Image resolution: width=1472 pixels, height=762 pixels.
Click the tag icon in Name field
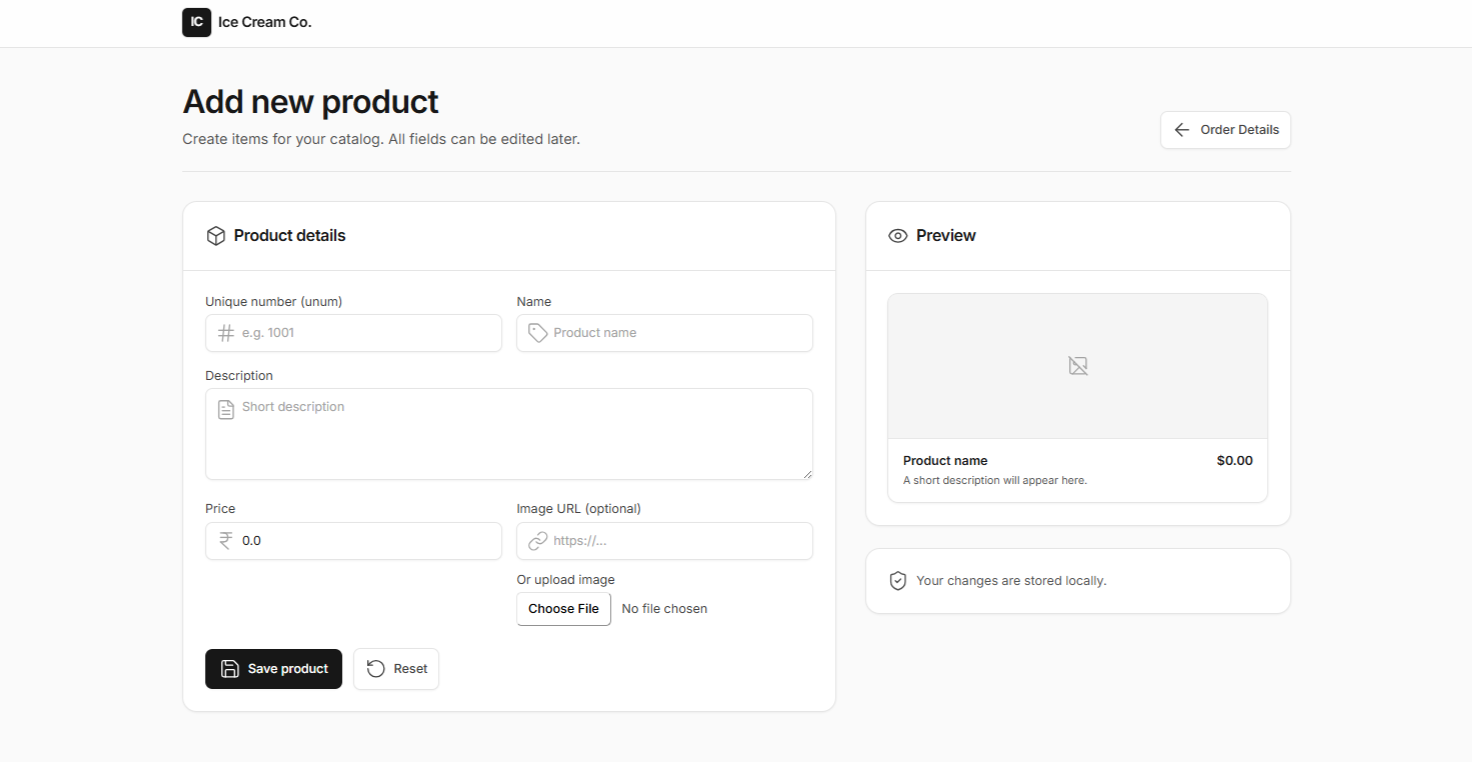(x=536, y=333)
